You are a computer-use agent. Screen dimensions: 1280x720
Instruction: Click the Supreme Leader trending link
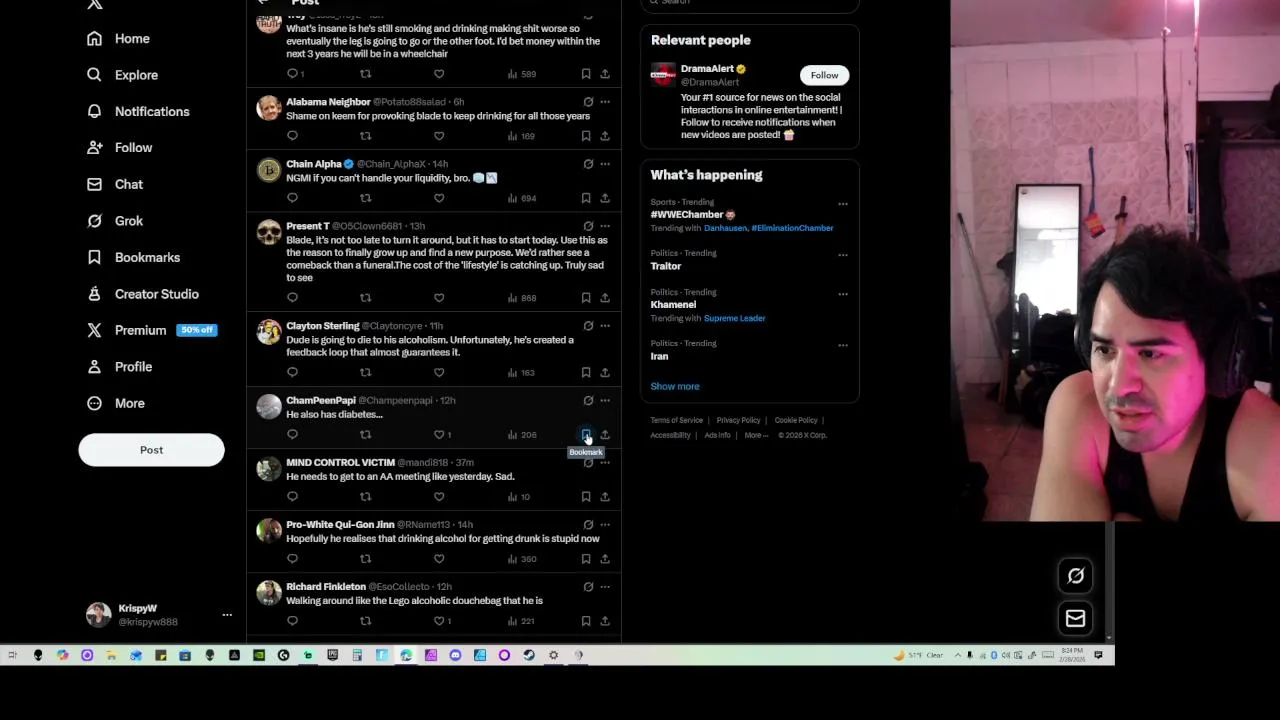734,318
